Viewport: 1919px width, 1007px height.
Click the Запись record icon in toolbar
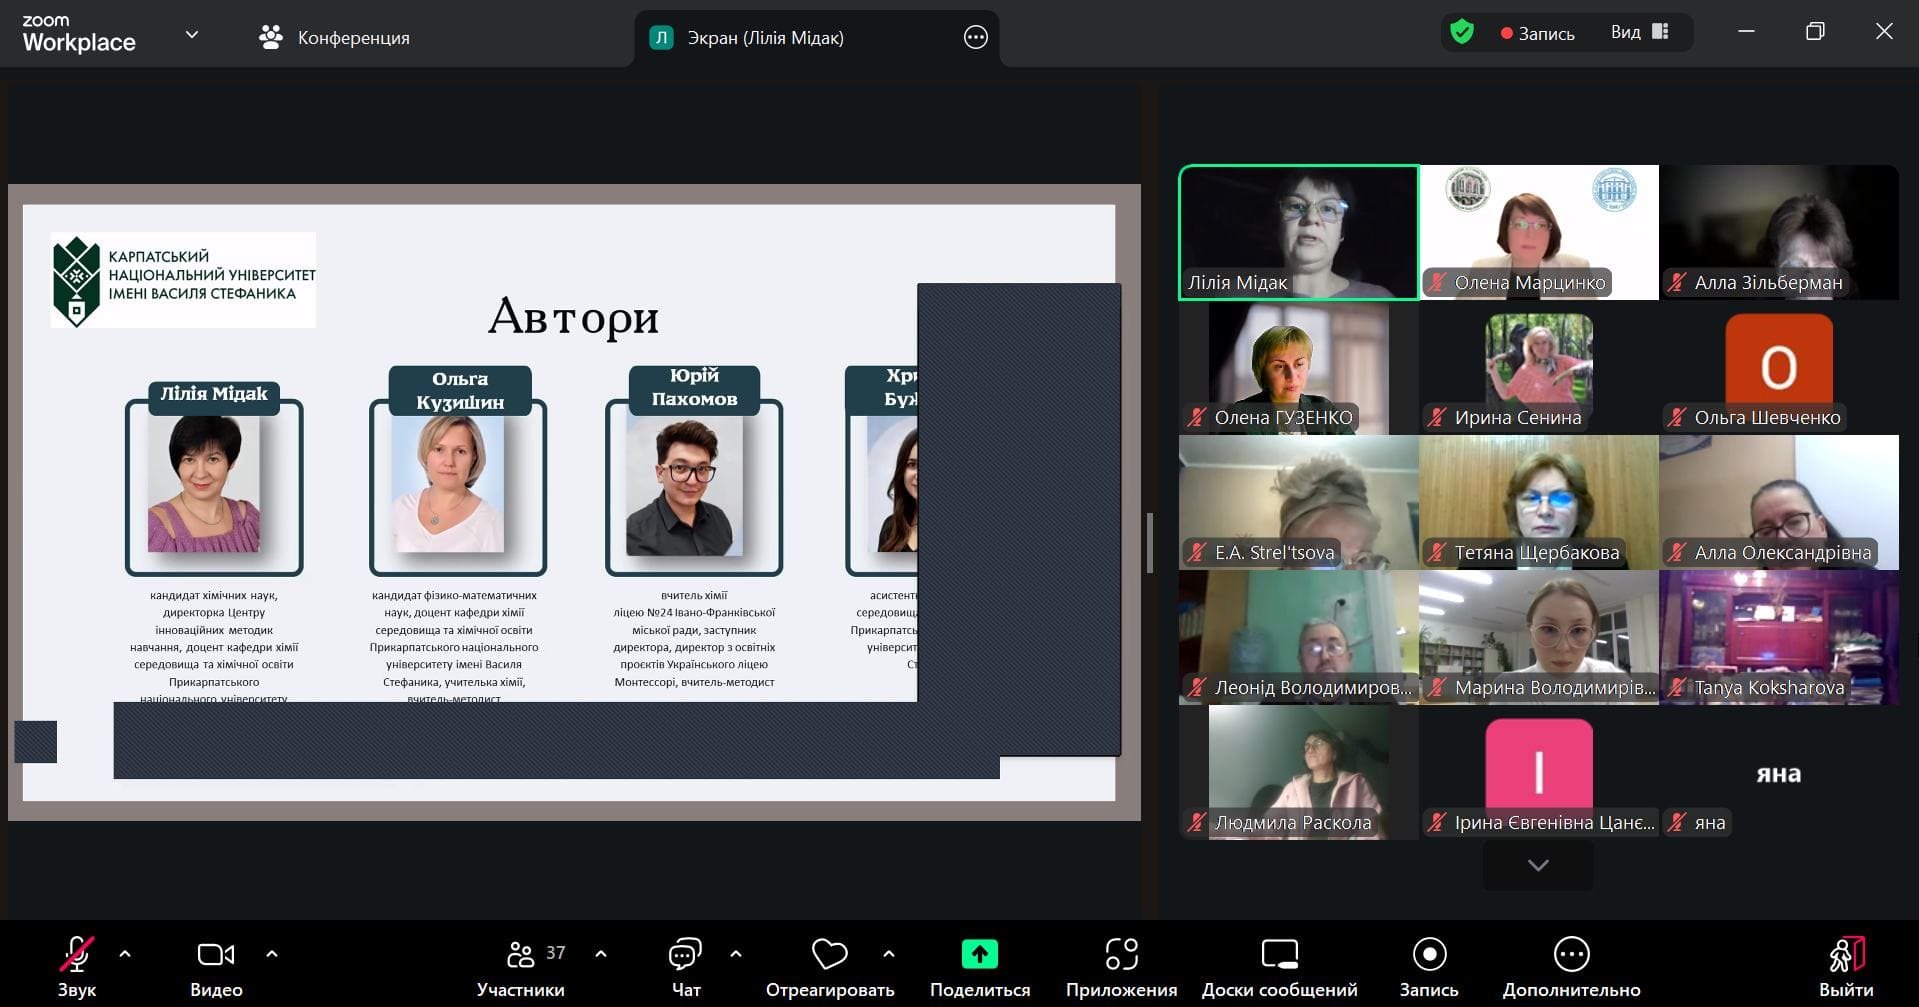[1429, 956]
